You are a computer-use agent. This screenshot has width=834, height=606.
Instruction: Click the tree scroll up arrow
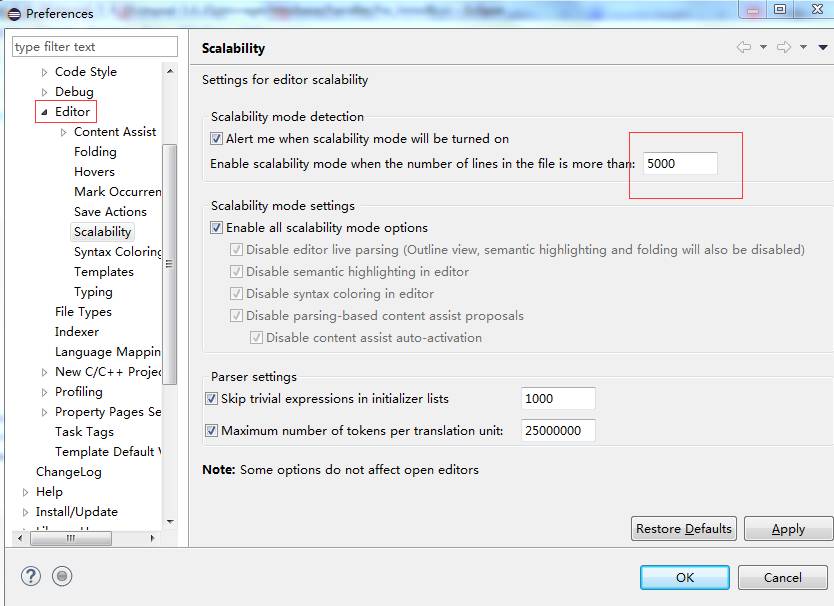pyautogui.click(x=170, y=71)
